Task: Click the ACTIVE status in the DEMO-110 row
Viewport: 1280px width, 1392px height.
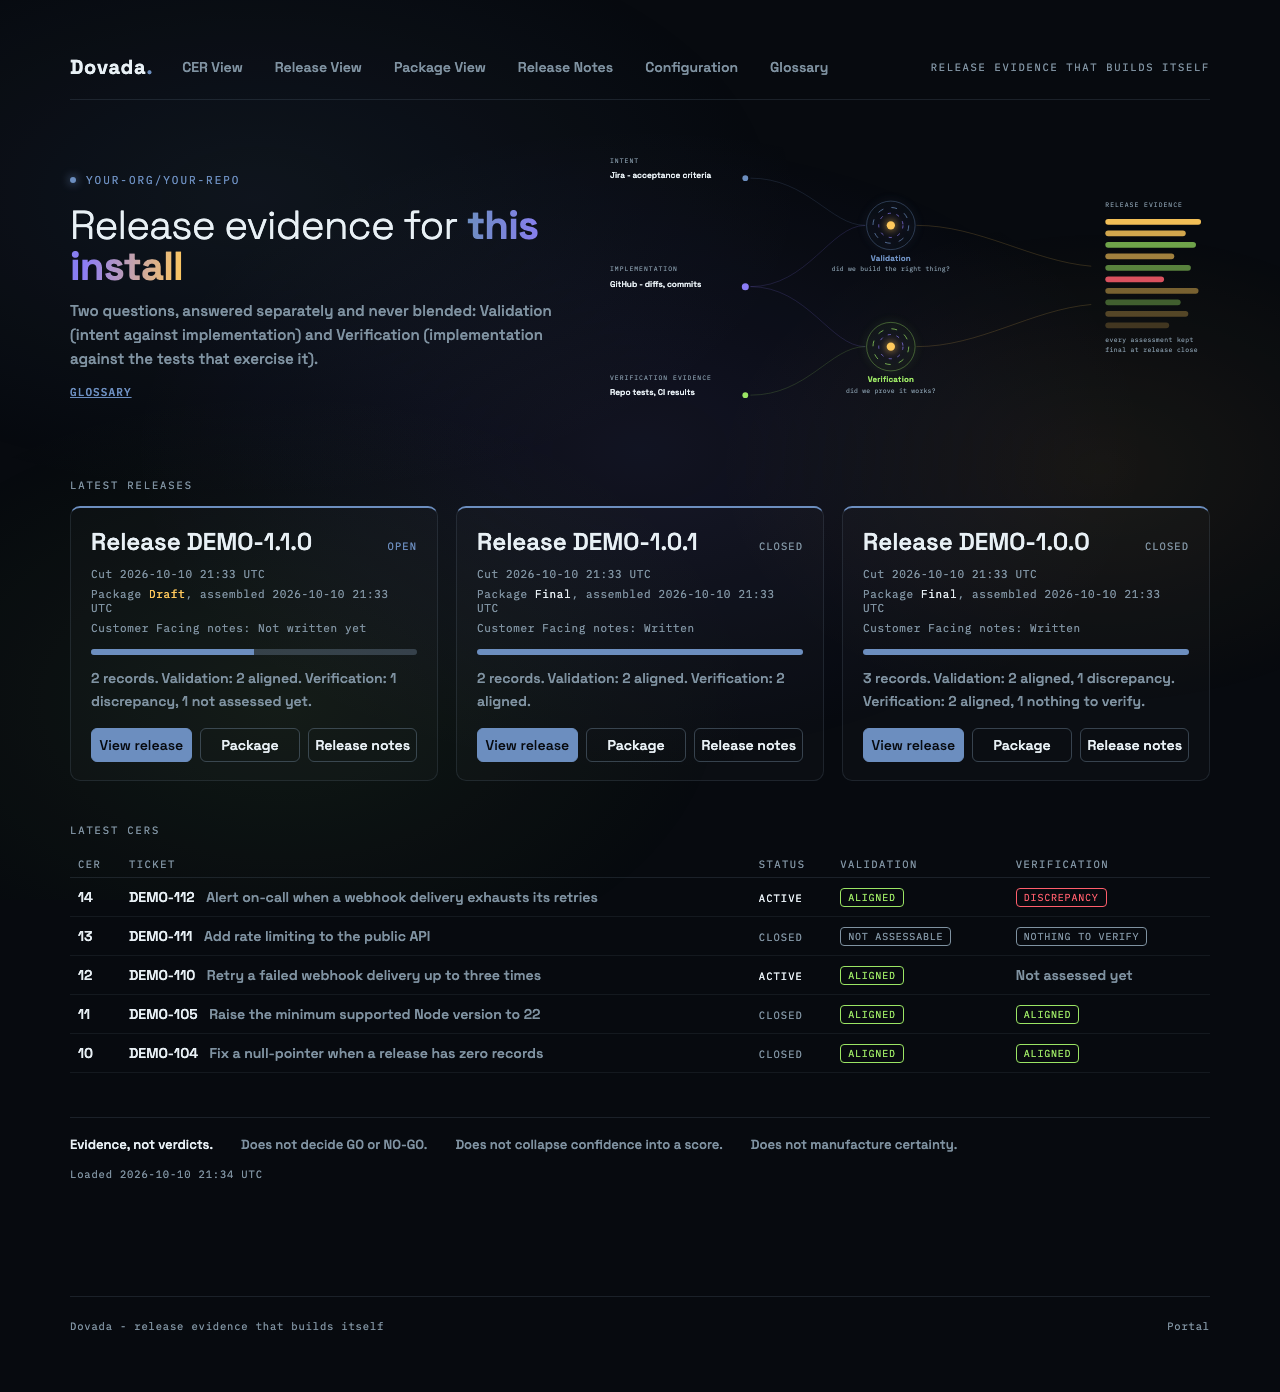Action: (780, 976)
